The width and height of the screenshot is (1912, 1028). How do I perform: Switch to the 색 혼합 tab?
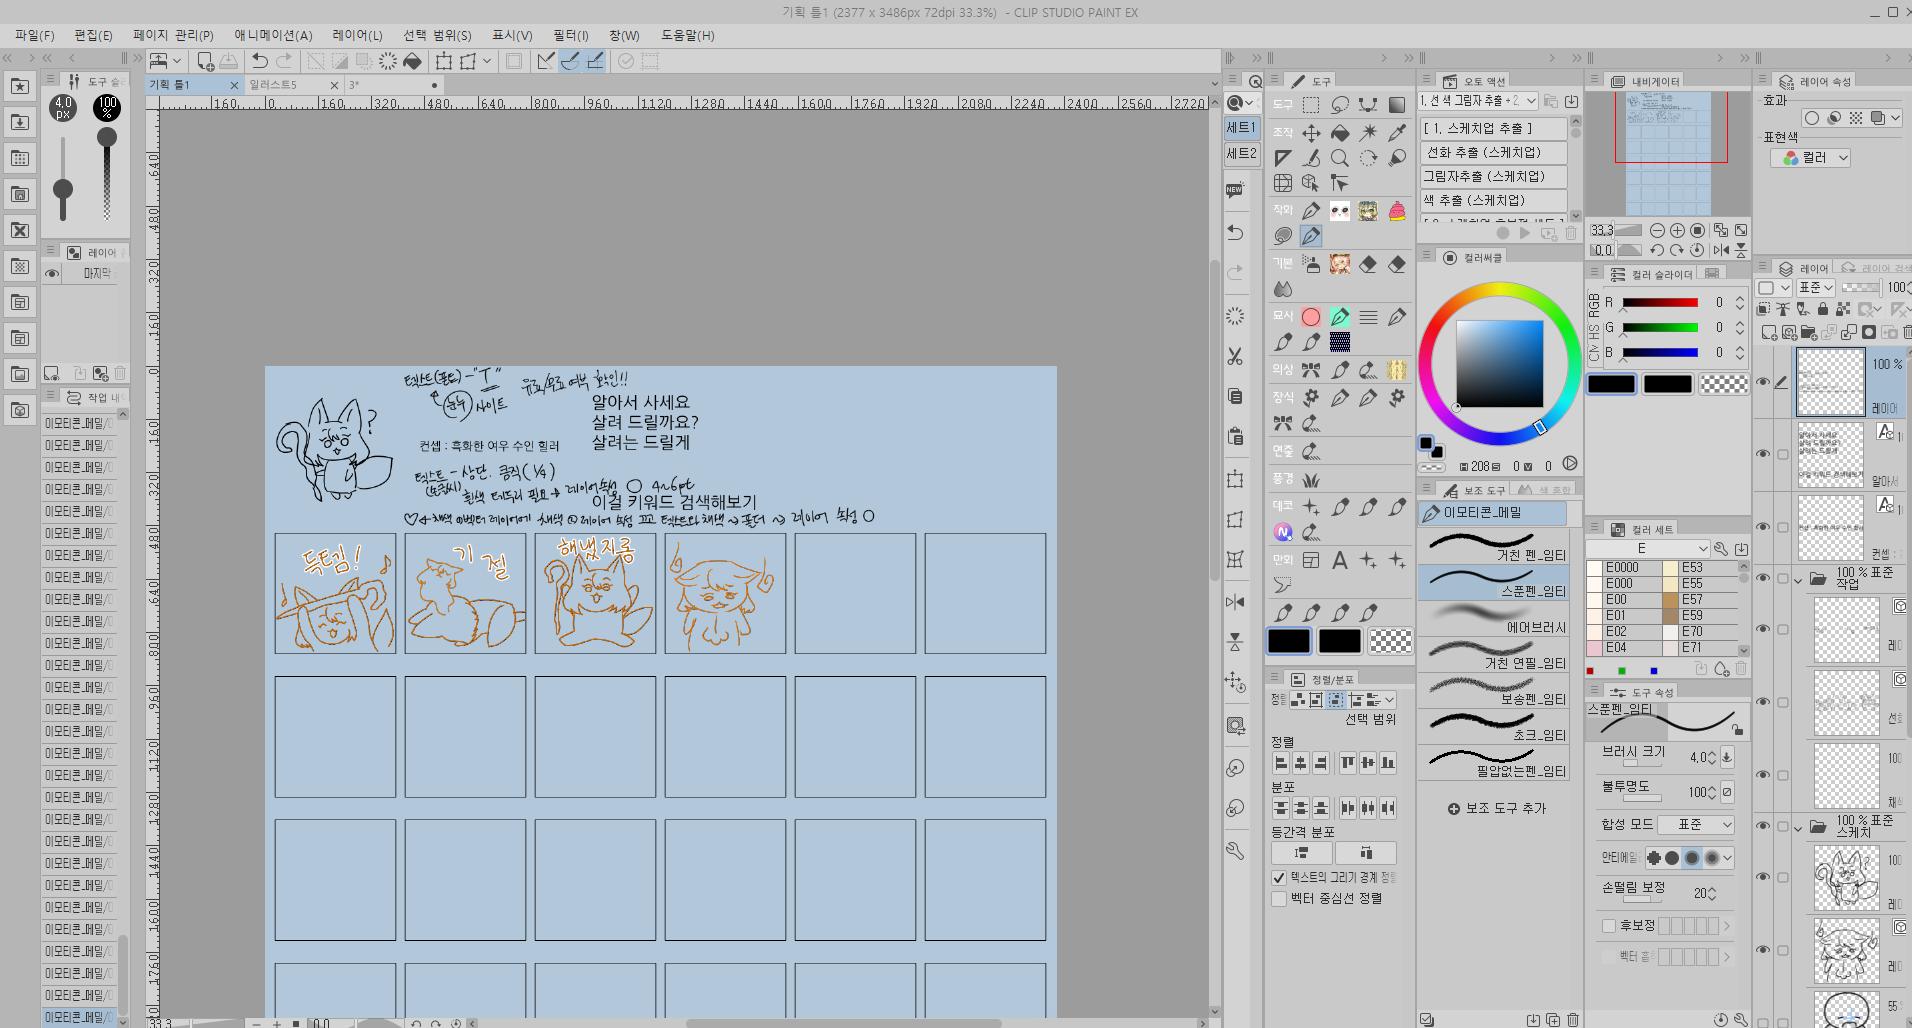(1545, 490)
